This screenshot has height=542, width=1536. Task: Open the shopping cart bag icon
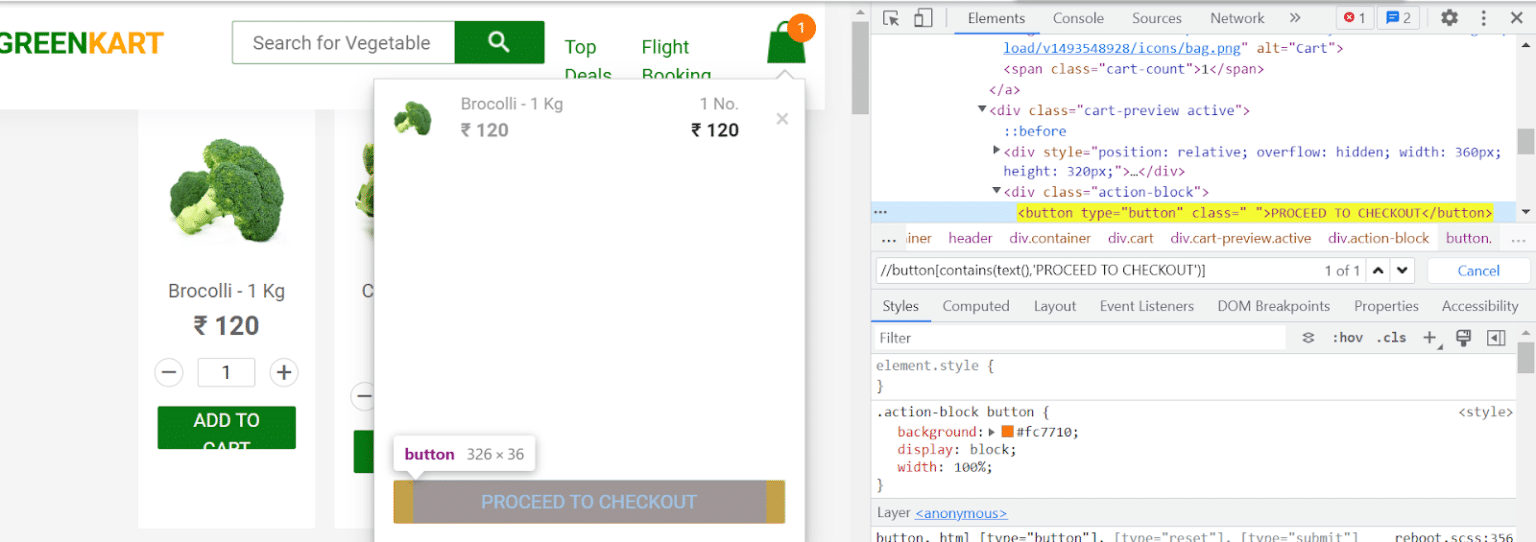[x=786, y=45]
